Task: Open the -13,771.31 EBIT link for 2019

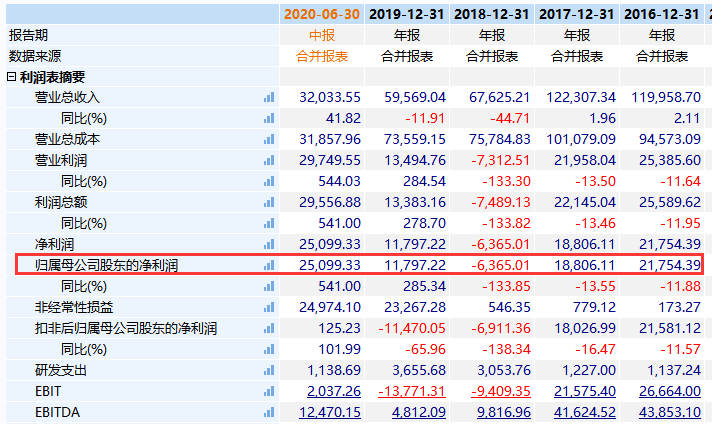Action: [411, 391]
